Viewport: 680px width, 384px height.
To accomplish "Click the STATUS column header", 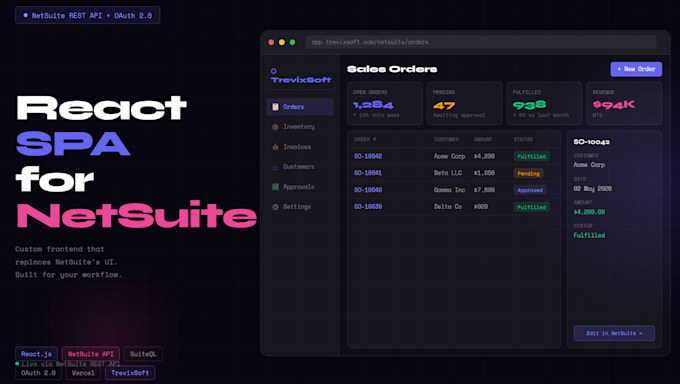I will (x=523, y=139).
